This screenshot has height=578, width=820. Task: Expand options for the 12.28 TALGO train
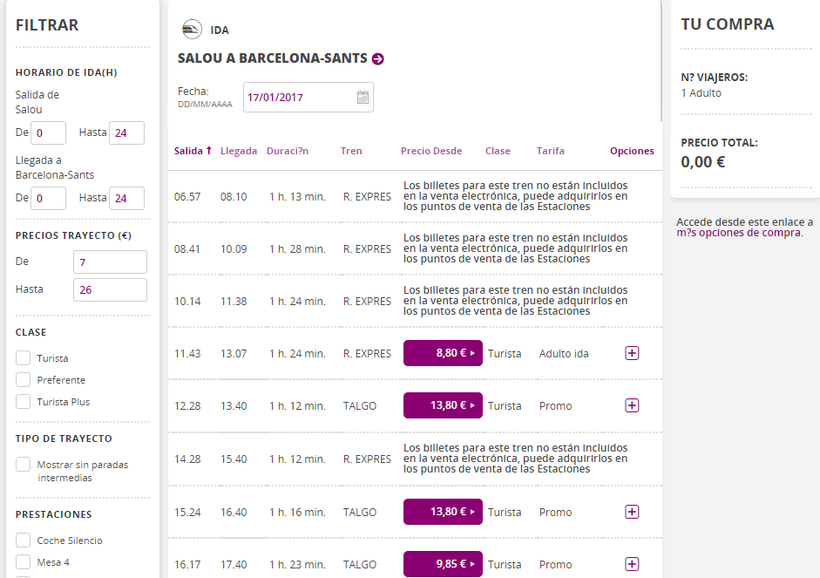pyautogui.click(x=631, y=405)
